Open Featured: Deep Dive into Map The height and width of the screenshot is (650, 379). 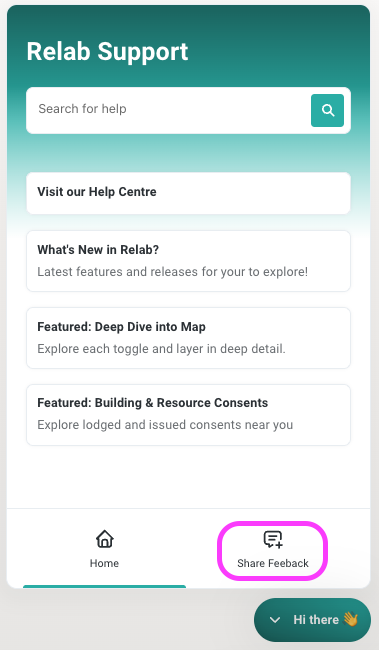(x=188, y=338)
